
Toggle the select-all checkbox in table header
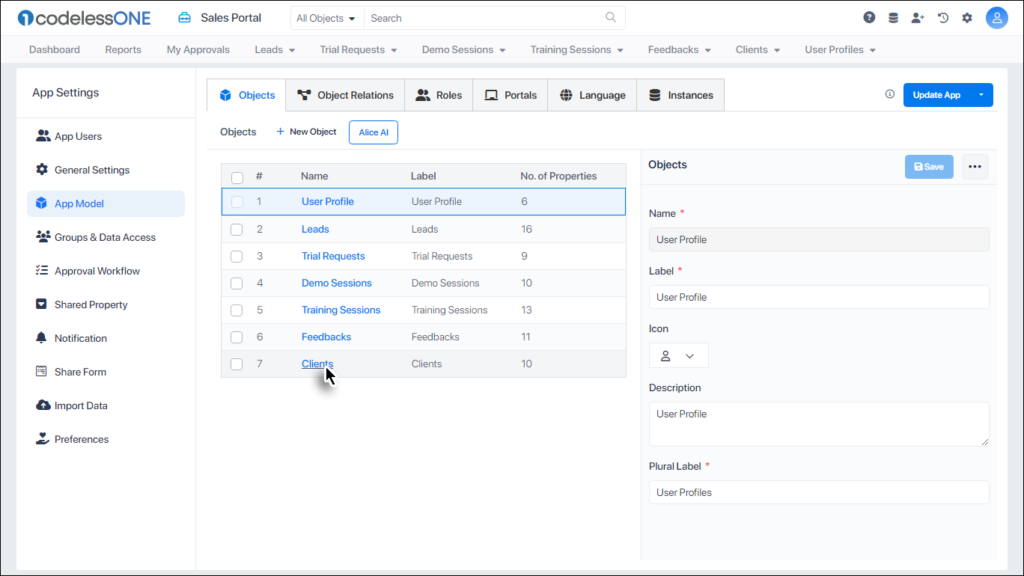pos(237,177)
